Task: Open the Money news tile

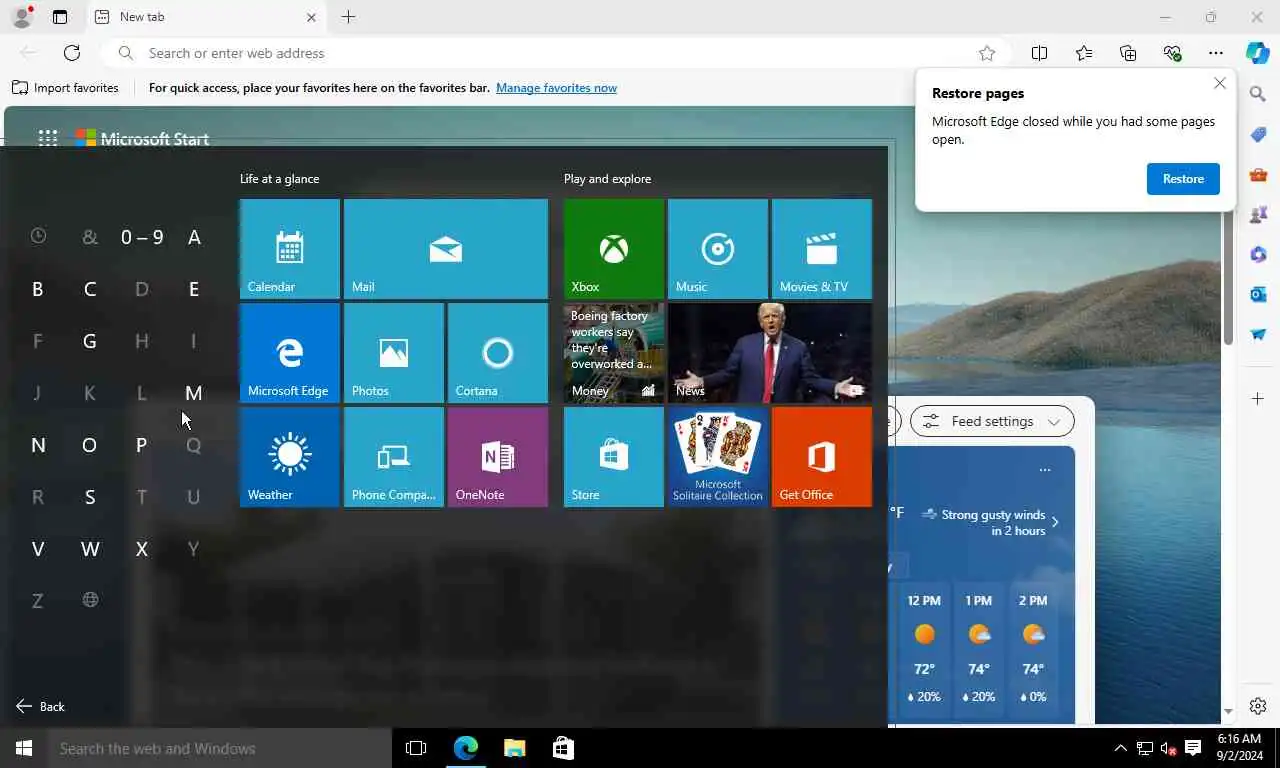Action: pos(614,353)
